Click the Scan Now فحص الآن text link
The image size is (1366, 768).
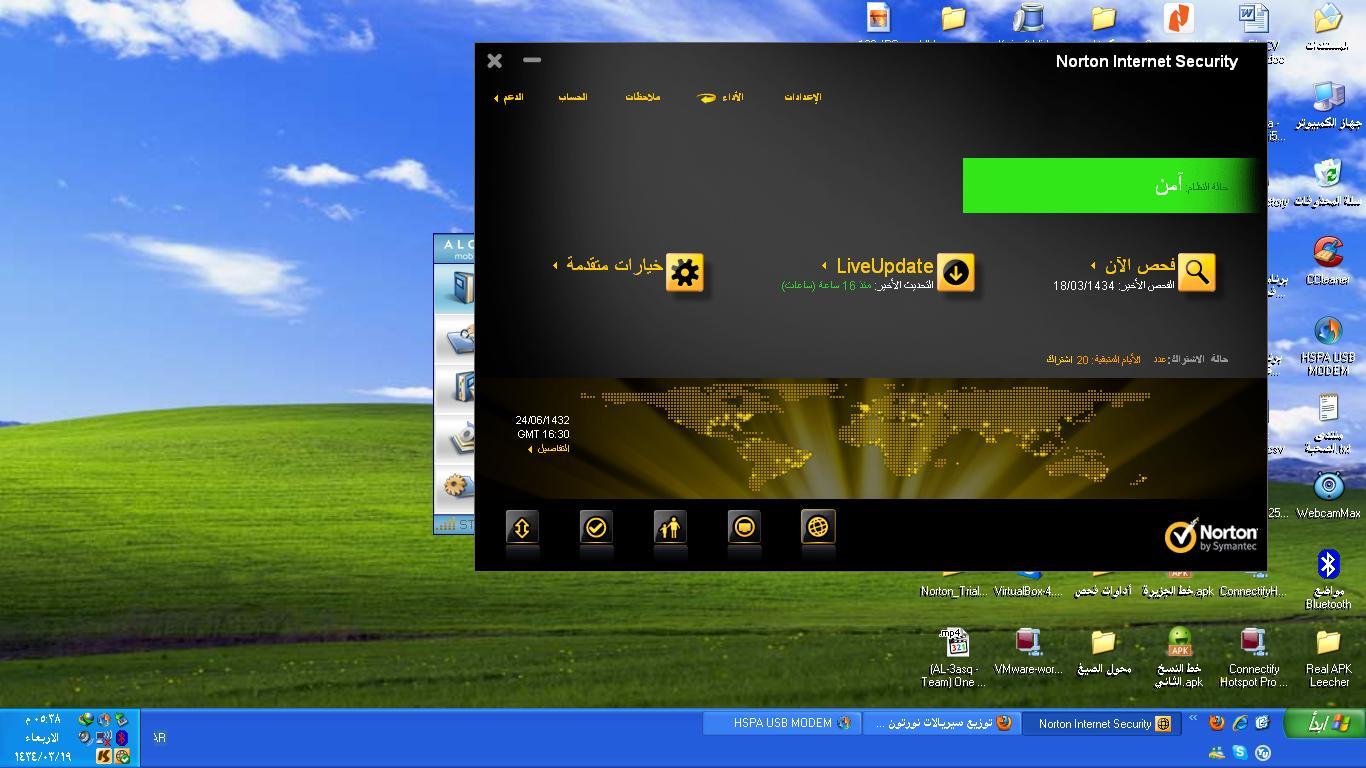pyautogui.click(x=1140, y=265)
